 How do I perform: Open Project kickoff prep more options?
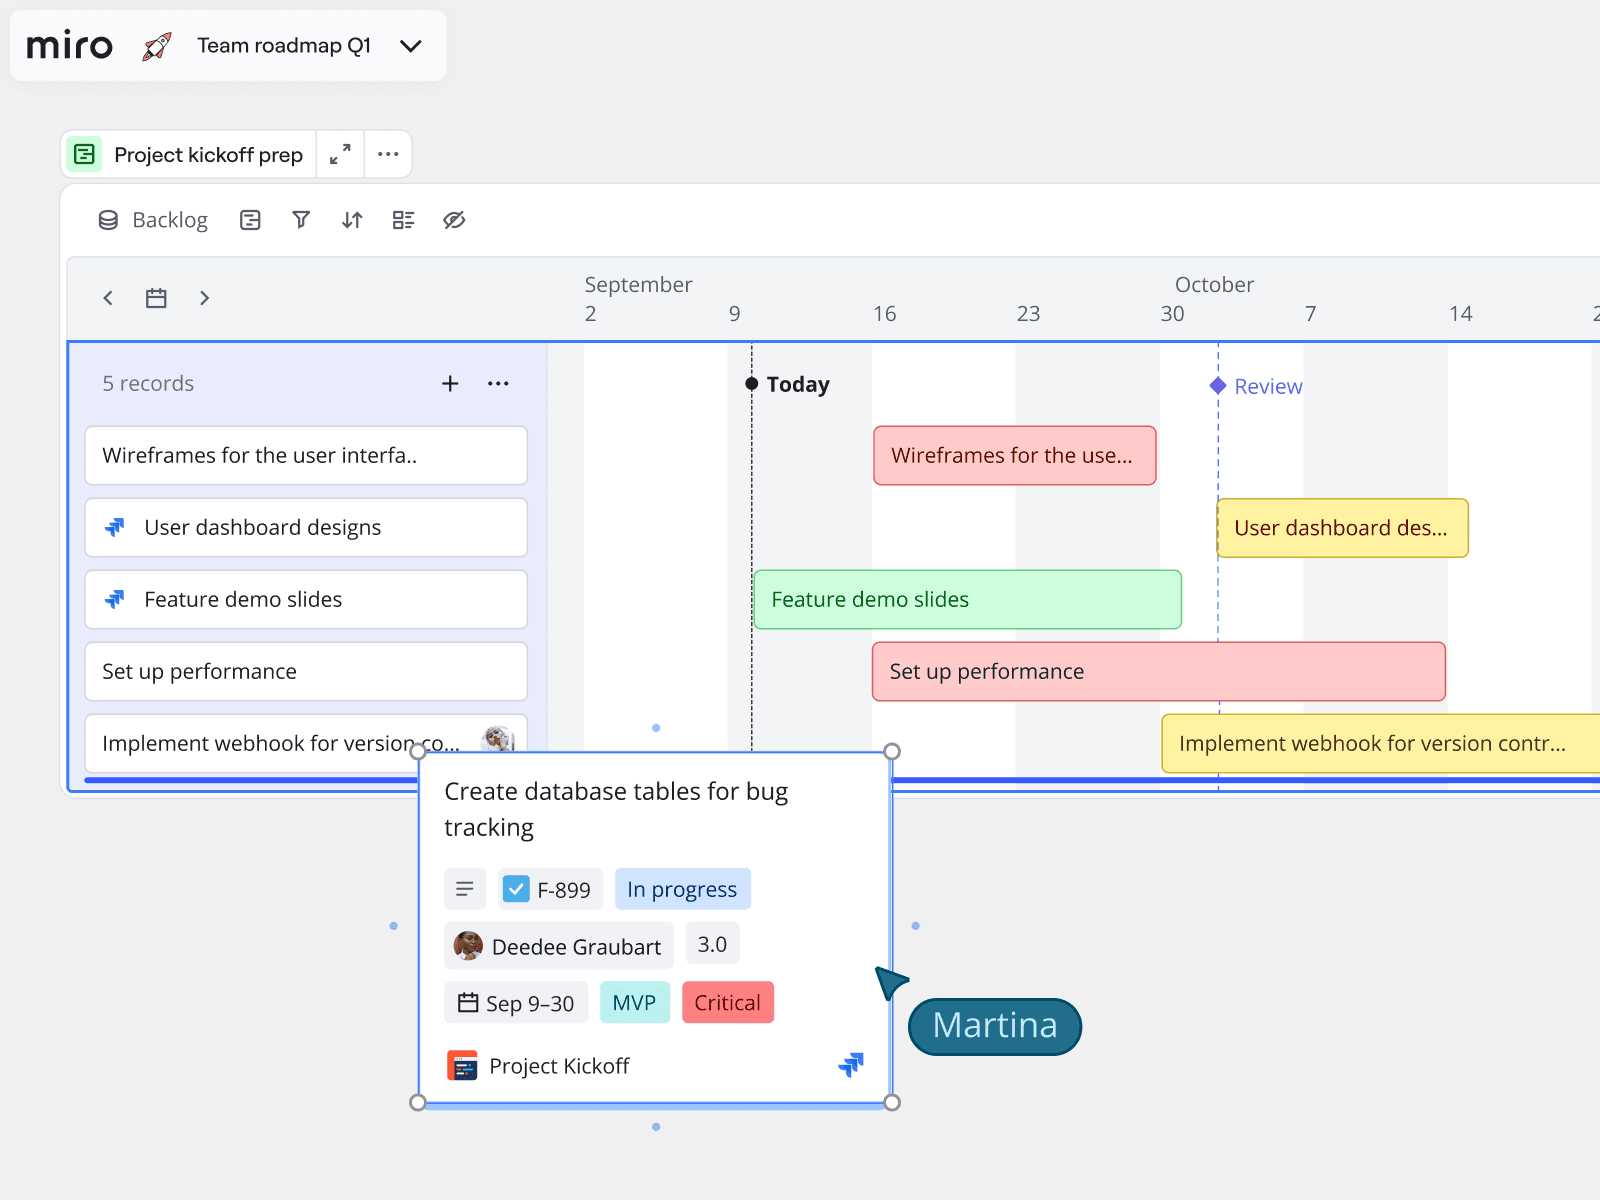(388, 154)
